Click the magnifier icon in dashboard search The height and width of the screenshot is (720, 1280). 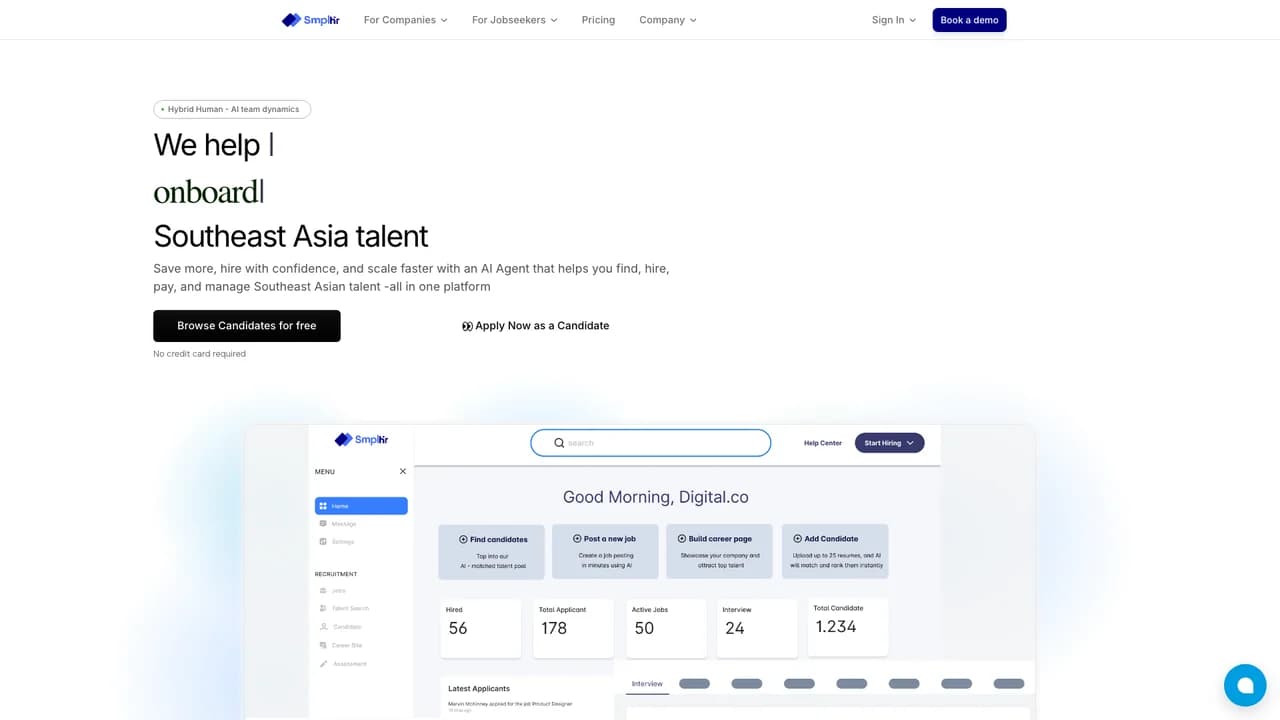pos(560,443)
